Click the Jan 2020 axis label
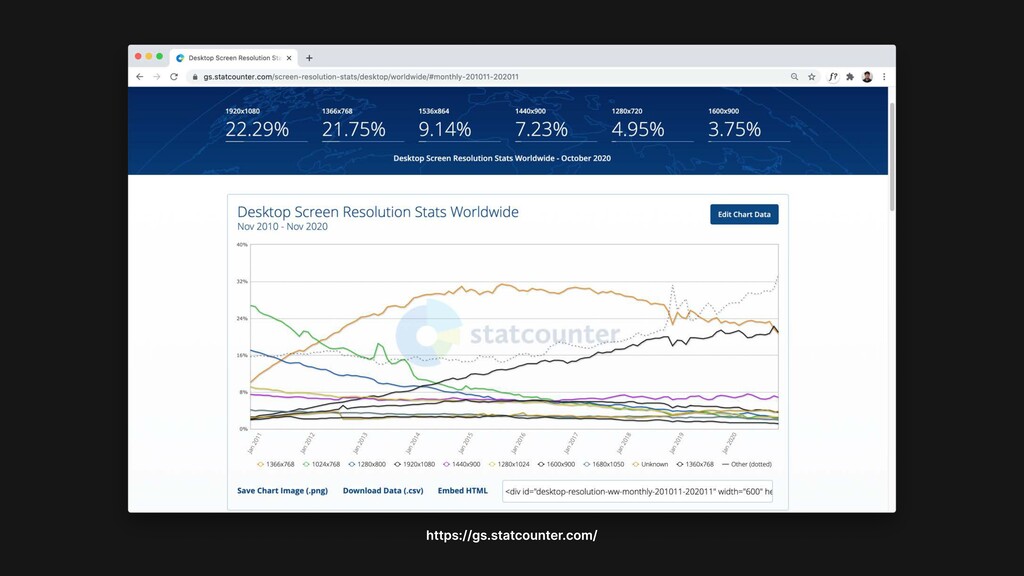 [729, 443]
